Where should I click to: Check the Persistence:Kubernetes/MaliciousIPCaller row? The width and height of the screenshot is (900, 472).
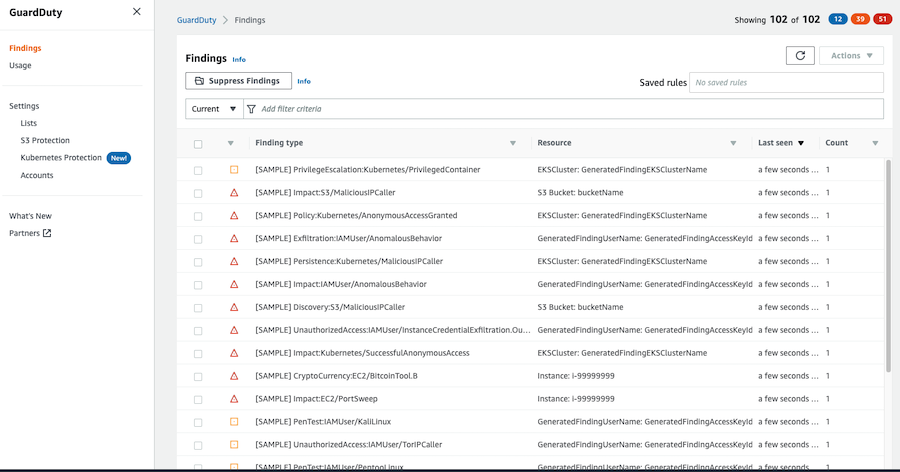pos(198,262)
